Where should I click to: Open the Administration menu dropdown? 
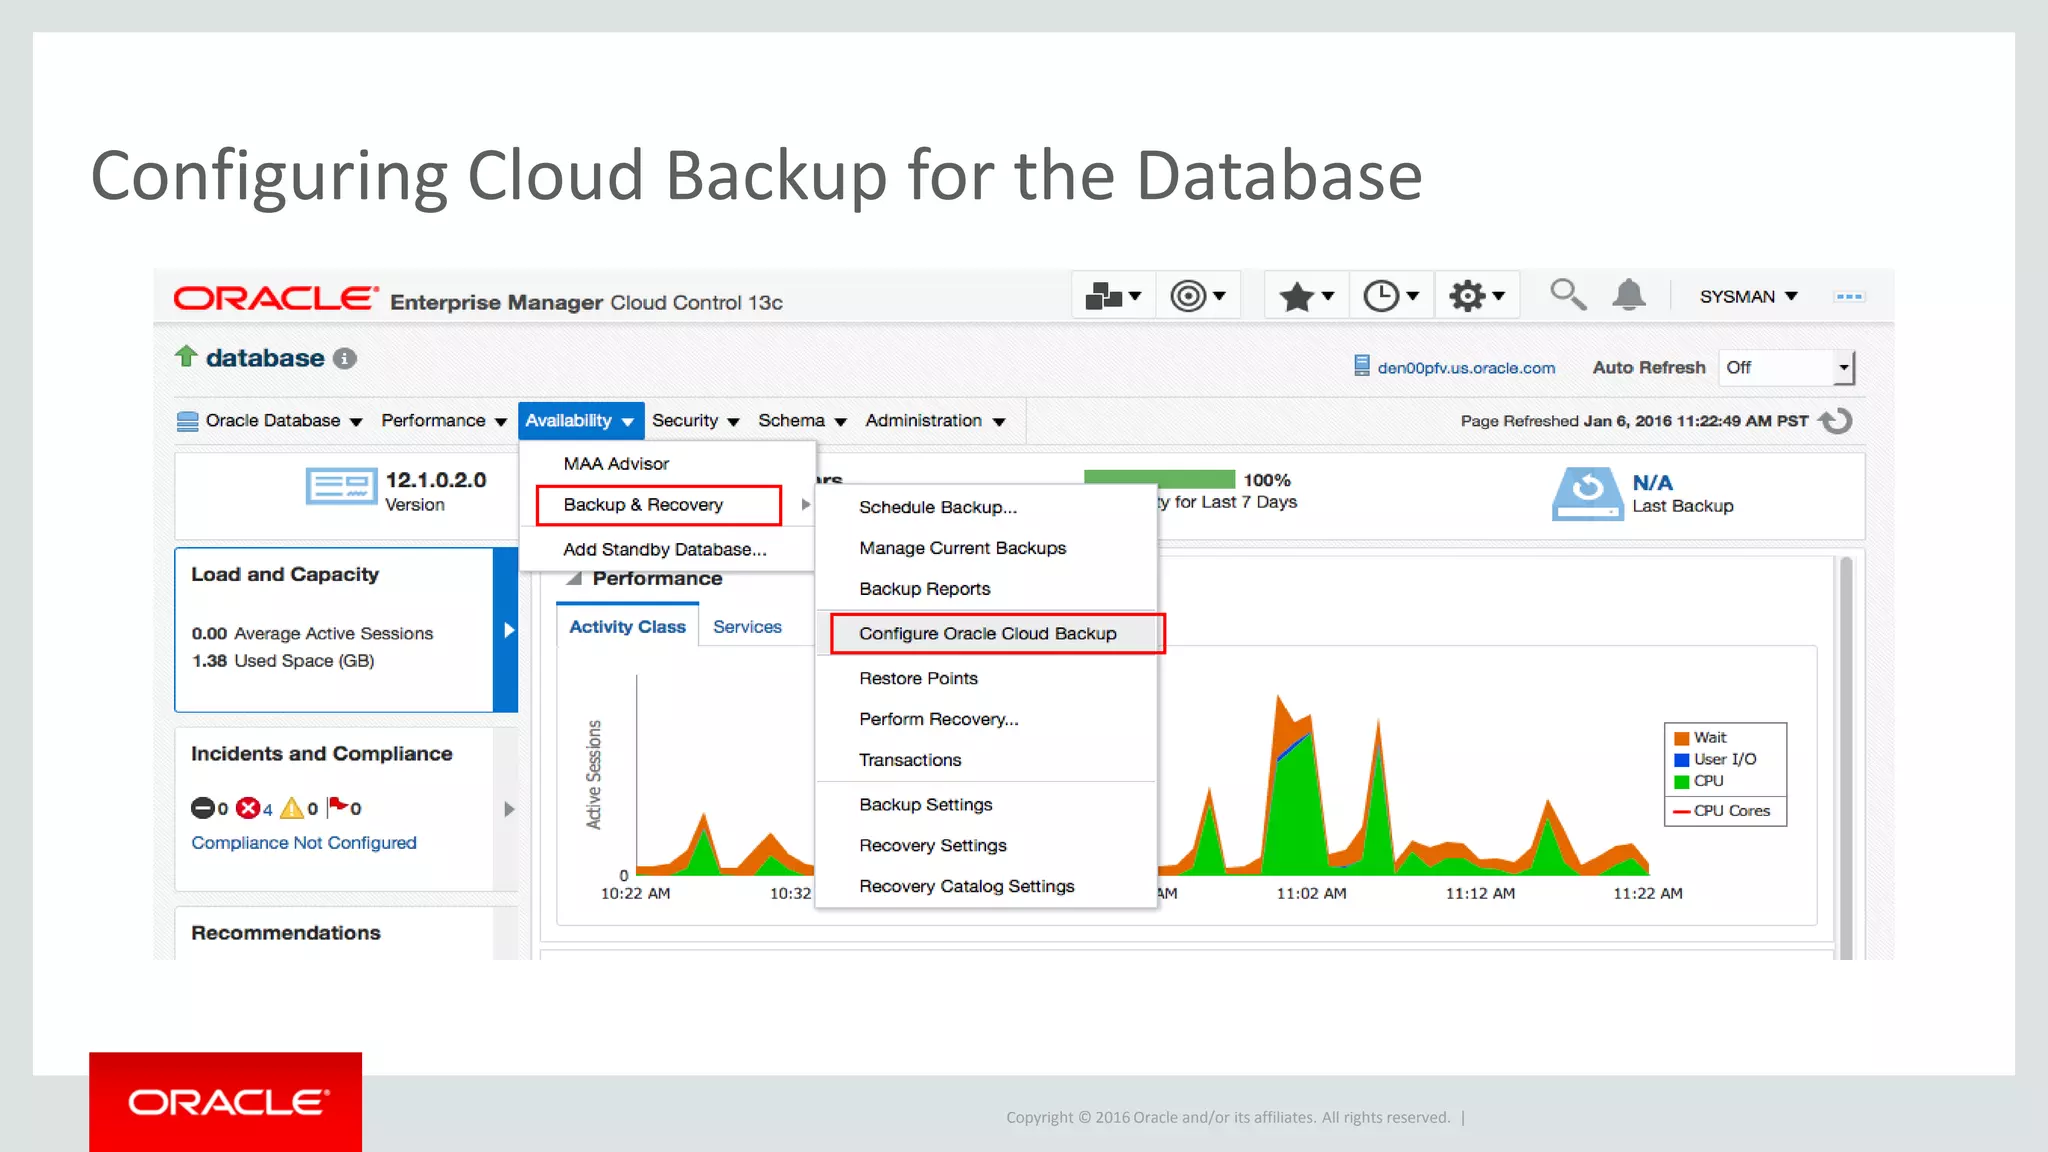(x=935, y=421)
